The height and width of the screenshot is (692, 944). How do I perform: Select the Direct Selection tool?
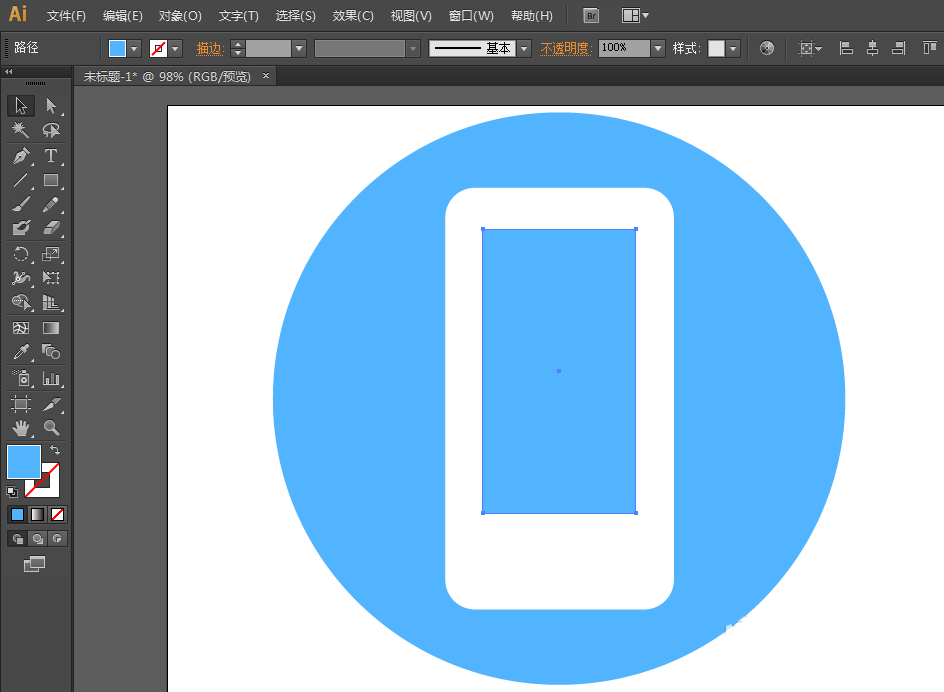[x=51, y=106]
